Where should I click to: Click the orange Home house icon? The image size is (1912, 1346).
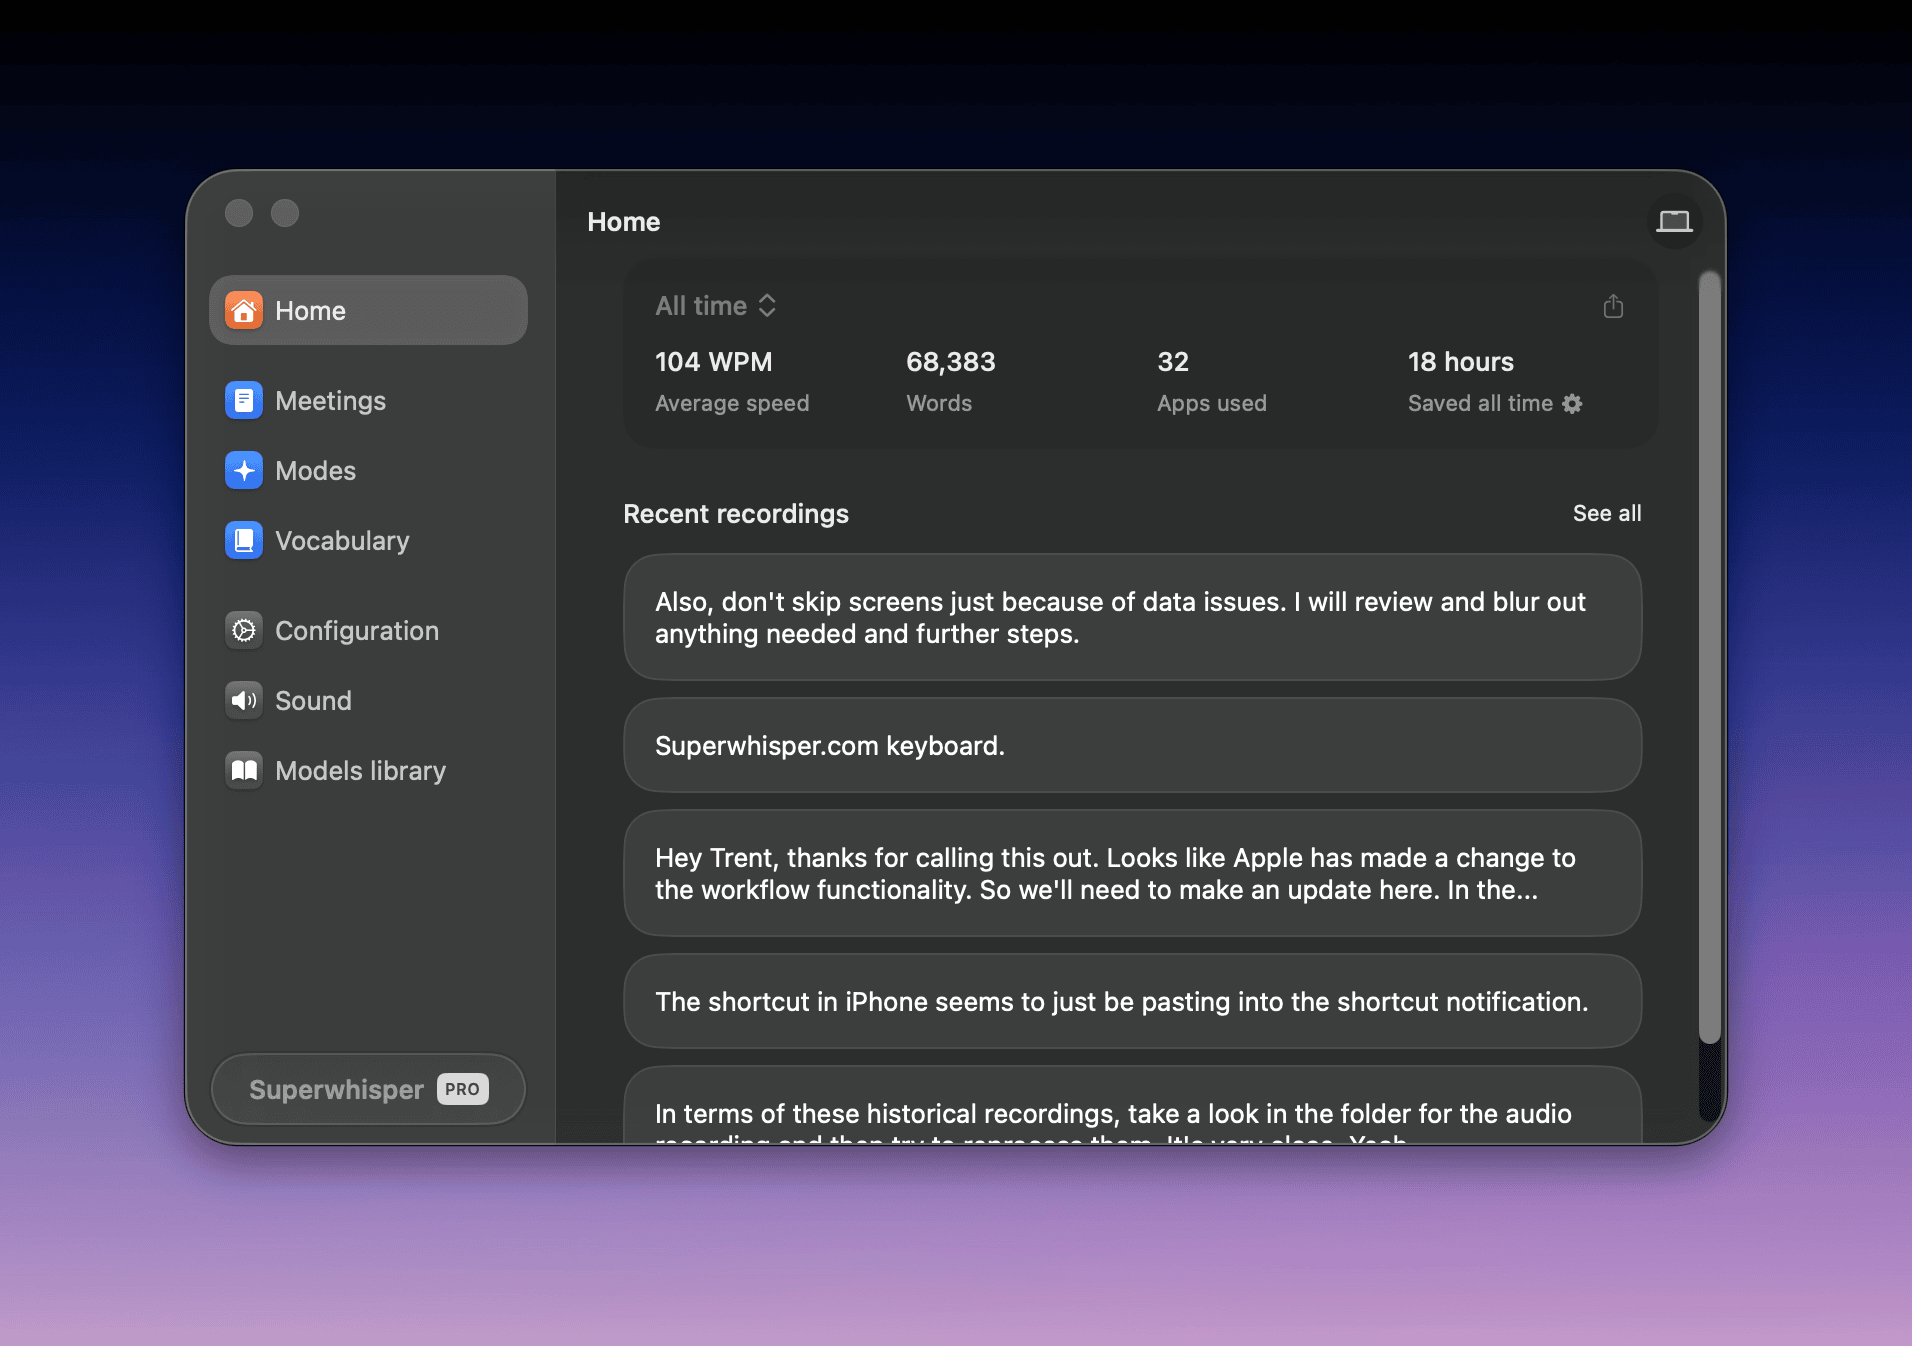click(244, 310)
